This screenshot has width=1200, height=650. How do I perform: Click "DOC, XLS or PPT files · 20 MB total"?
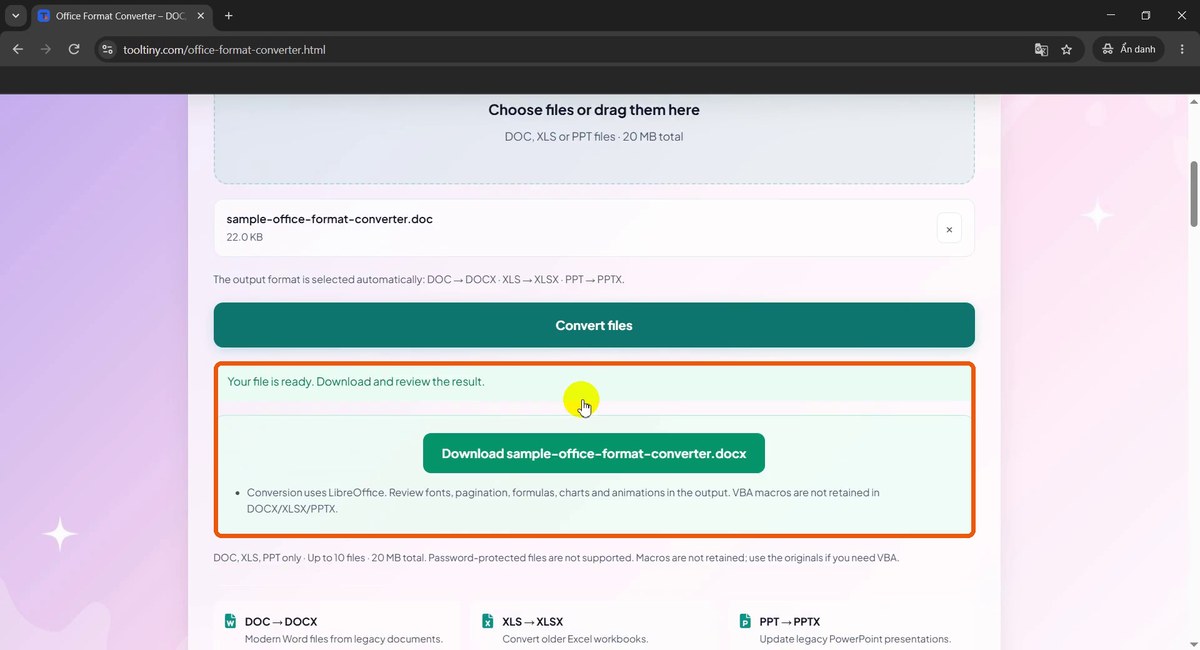(x=594, y=136)
